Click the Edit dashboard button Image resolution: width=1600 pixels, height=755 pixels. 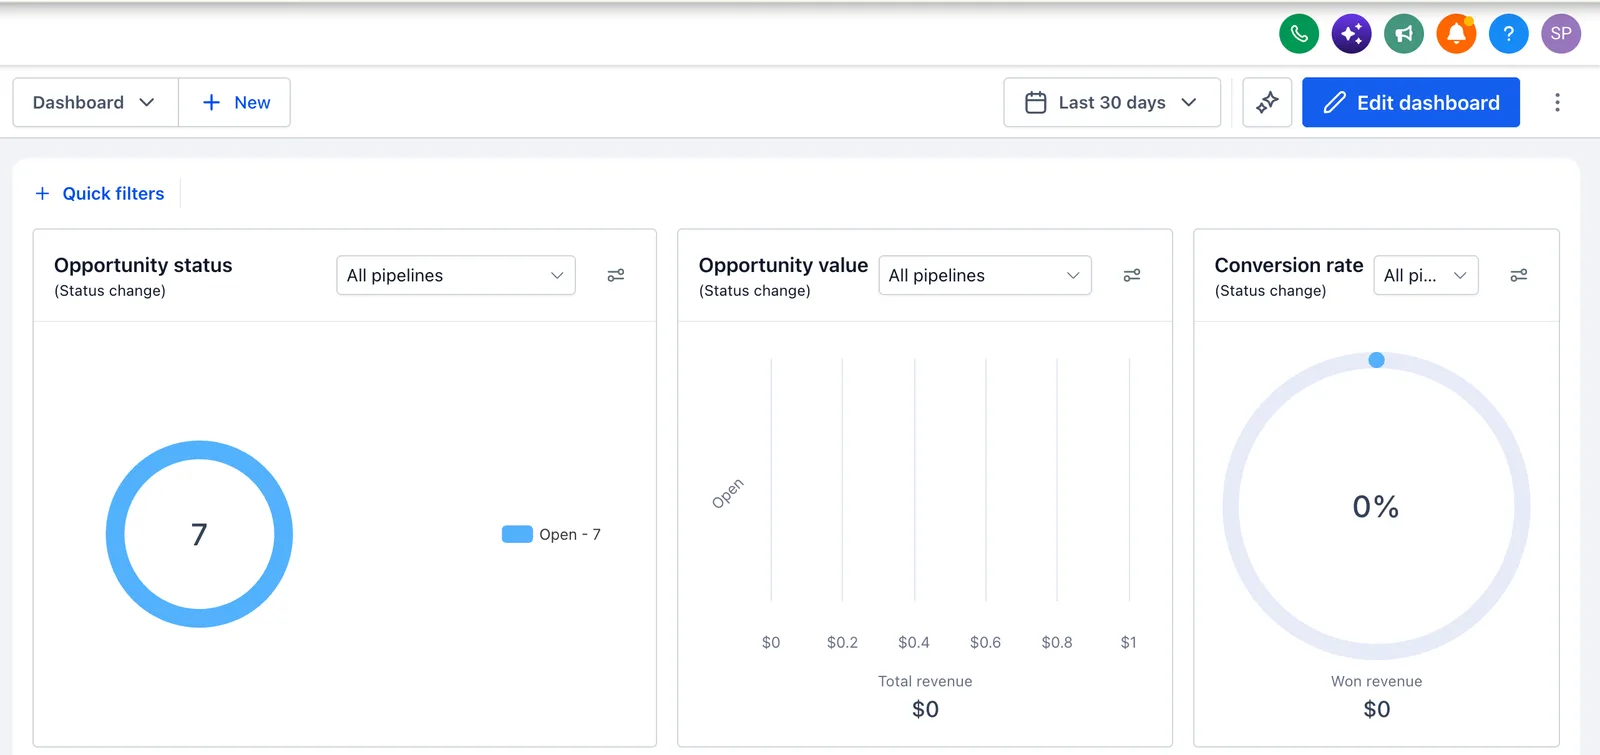tap(1411, 102)
